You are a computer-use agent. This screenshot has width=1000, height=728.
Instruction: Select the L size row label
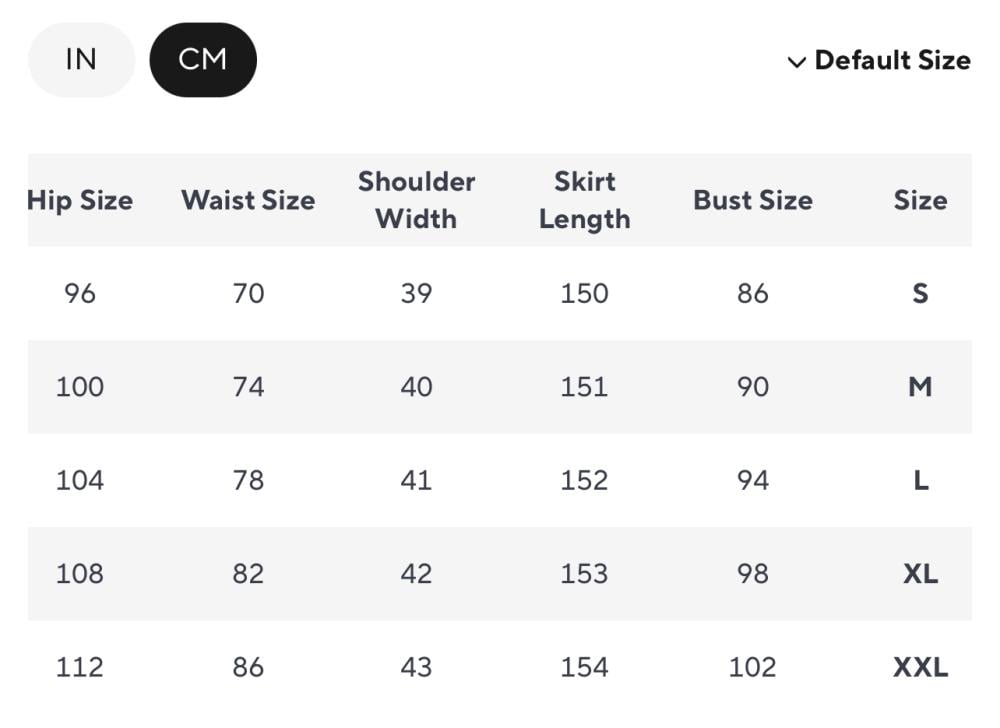tap(920, 481)
